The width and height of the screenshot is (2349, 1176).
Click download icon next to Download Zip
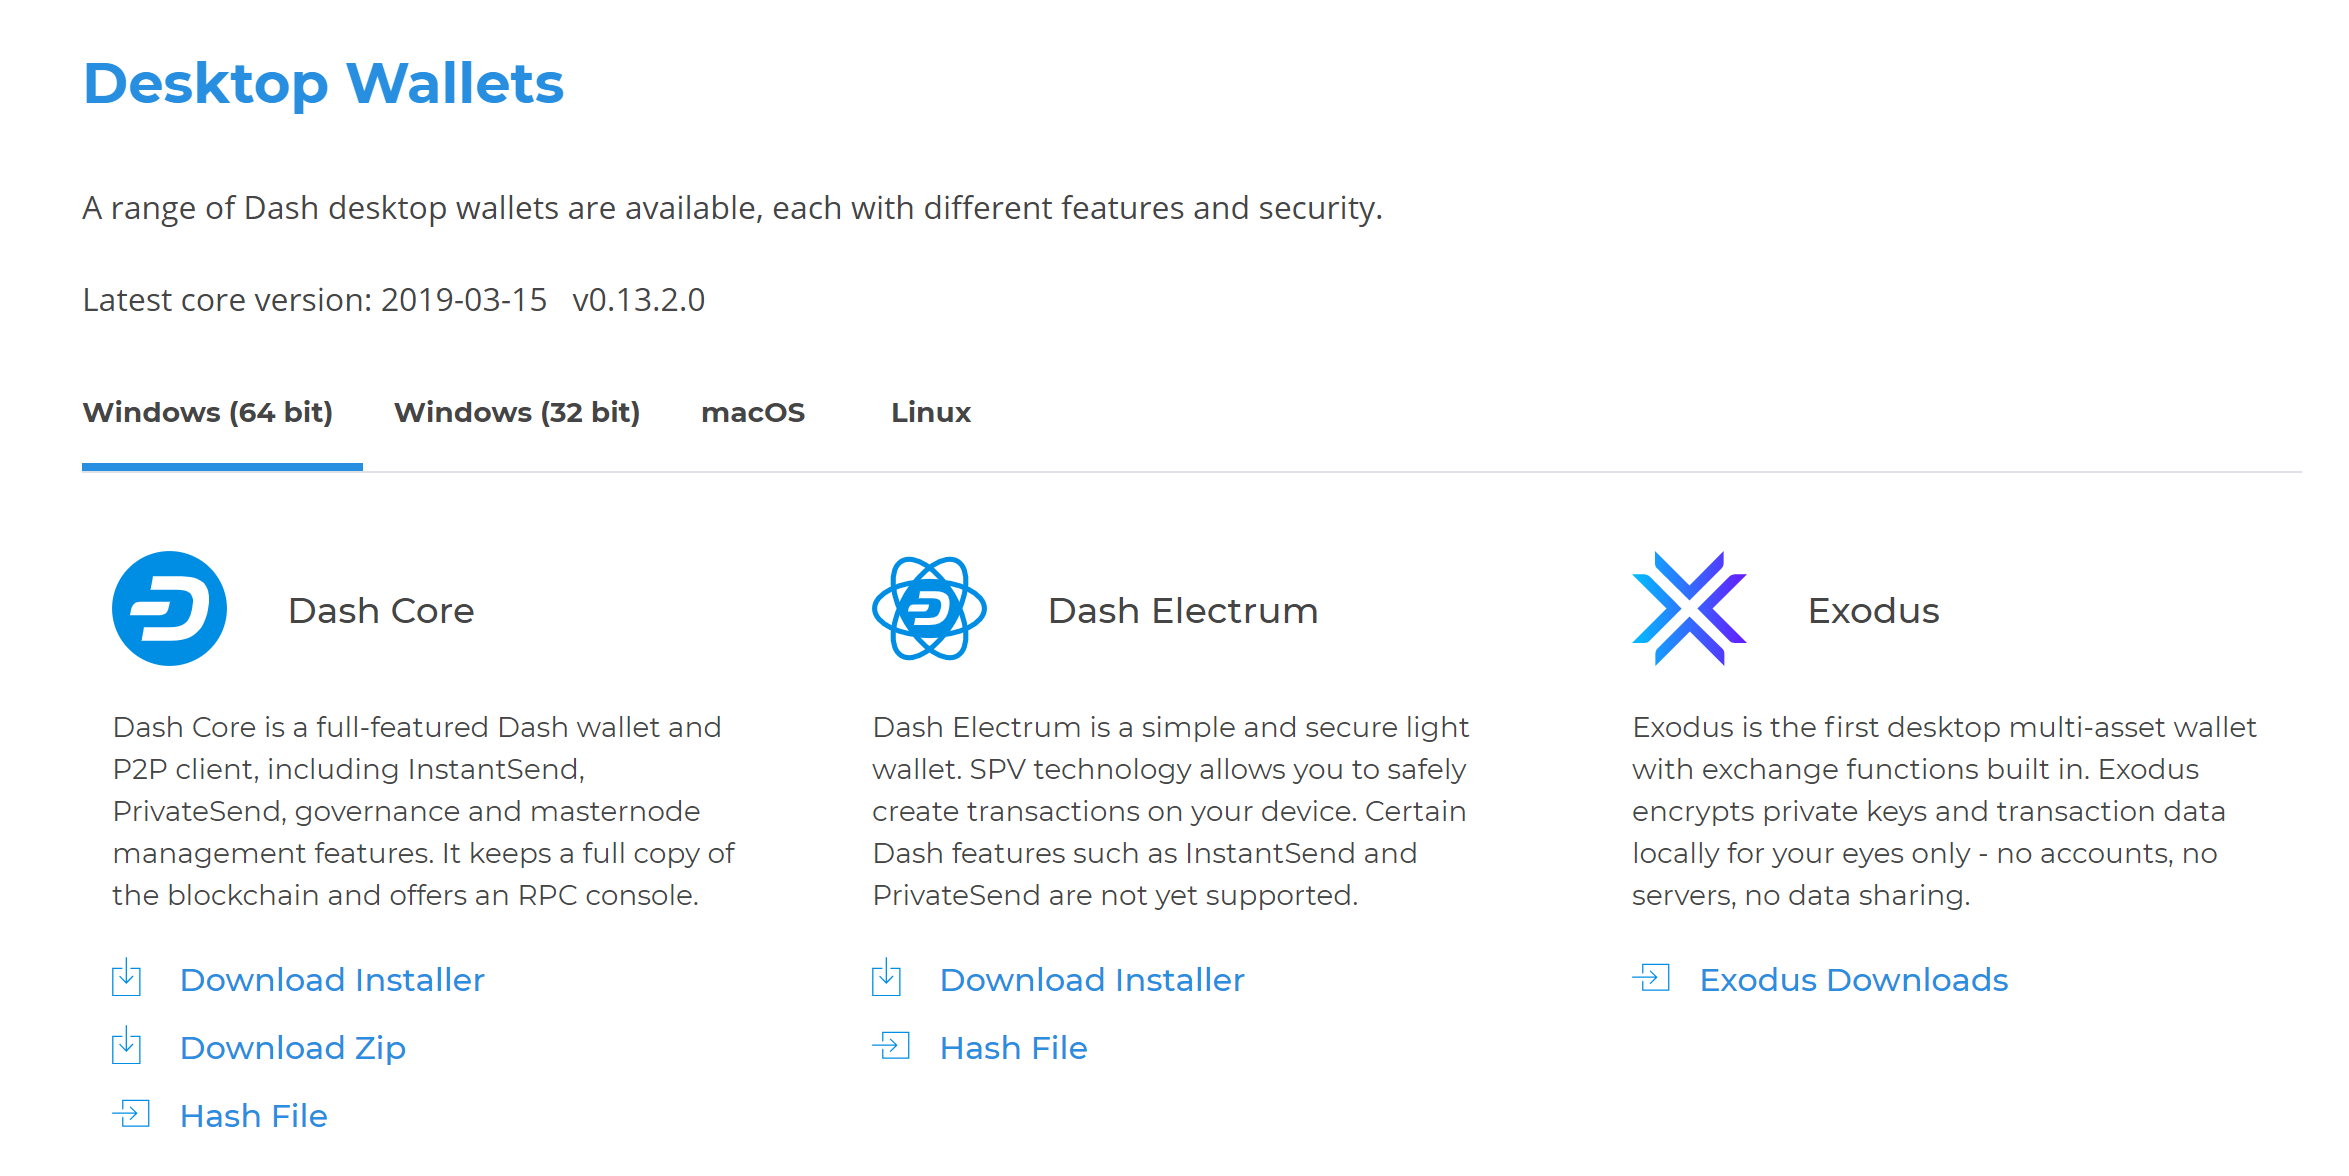tap(127, 1046)
